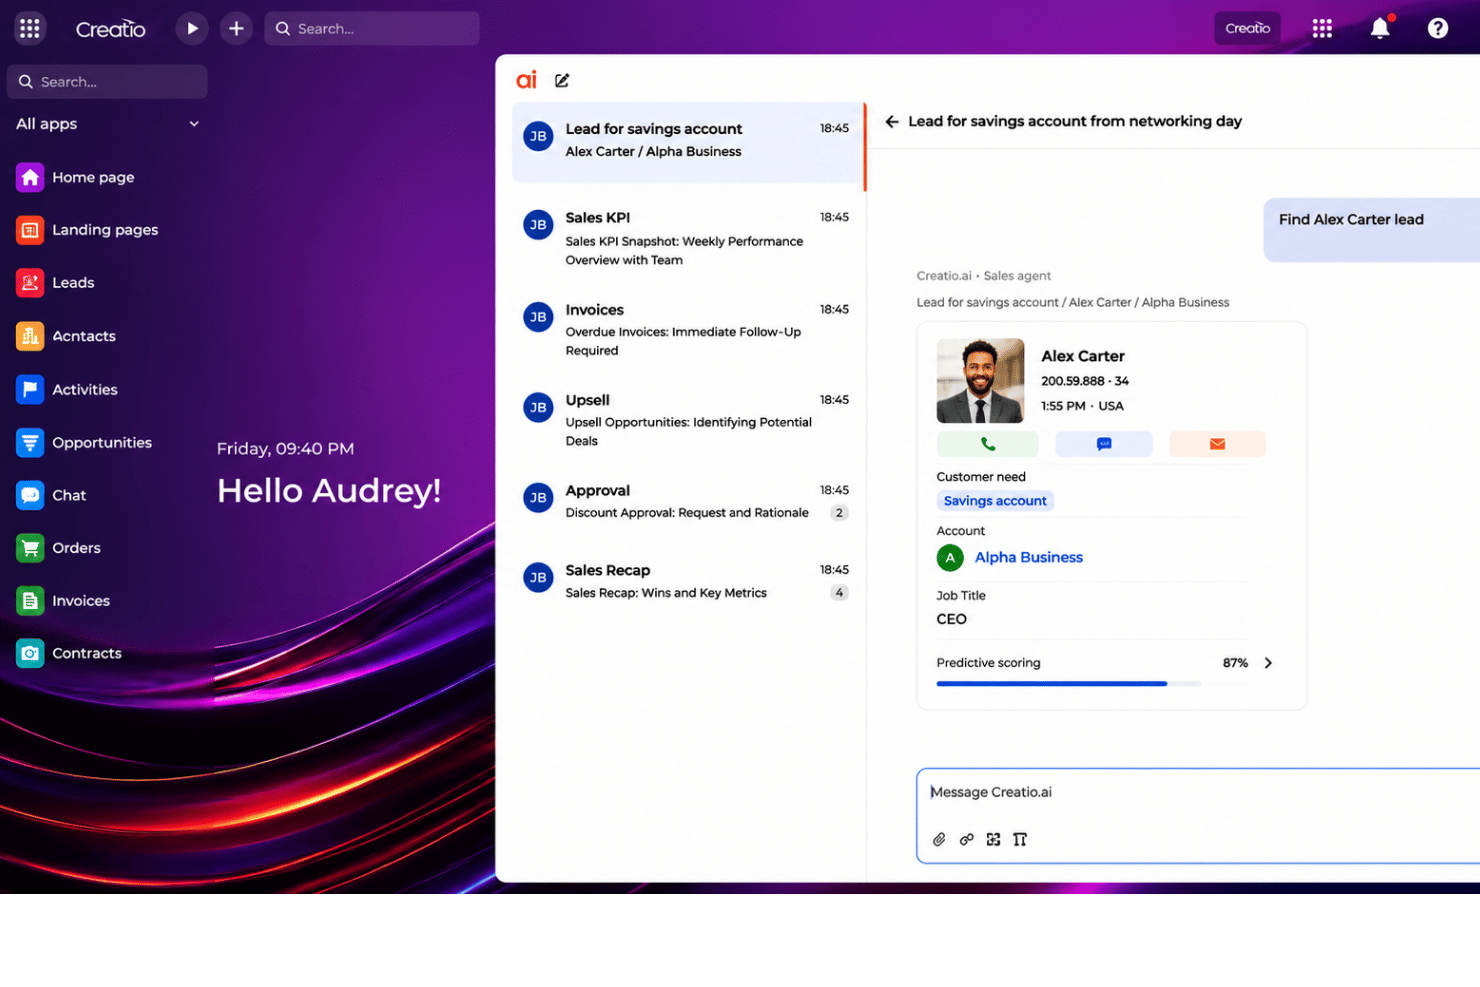Viewport: 1480px width, 987px height.
Task: Click the Invoices document icon
Action: (30, 601)
